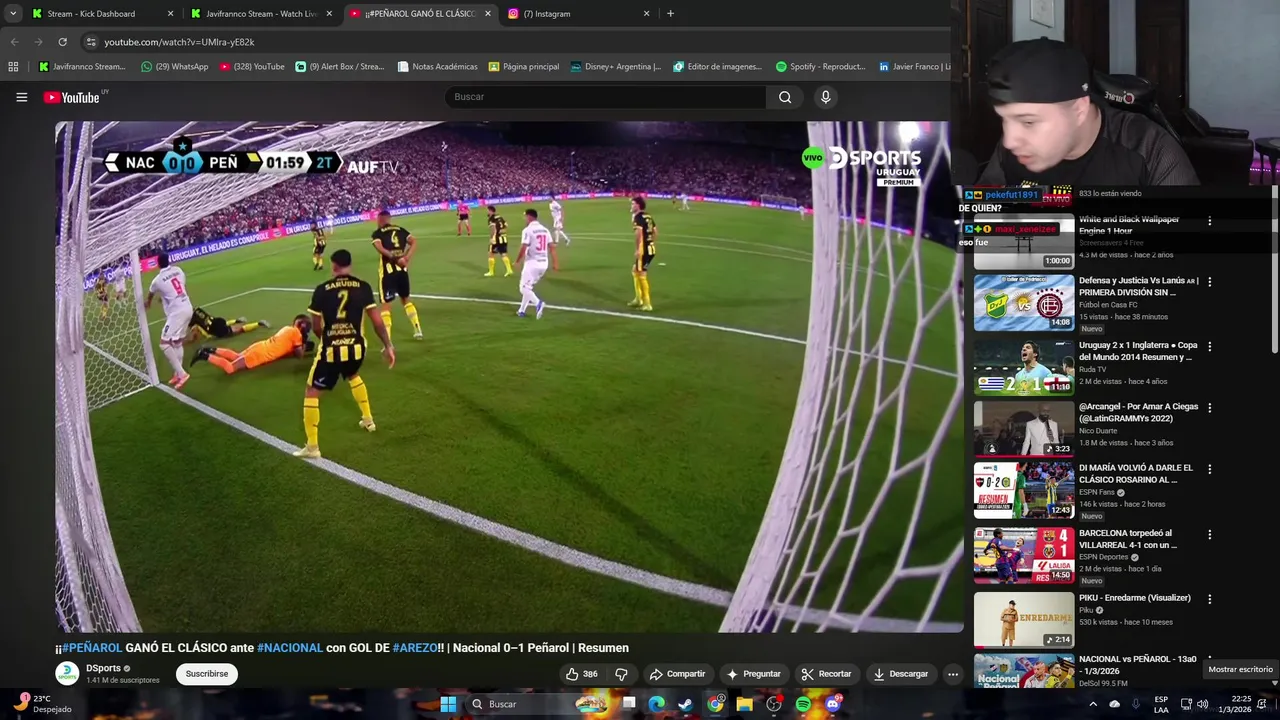1280x720 pixels.
Task: Close the Instagram browser tab
Action: point(646,14)
